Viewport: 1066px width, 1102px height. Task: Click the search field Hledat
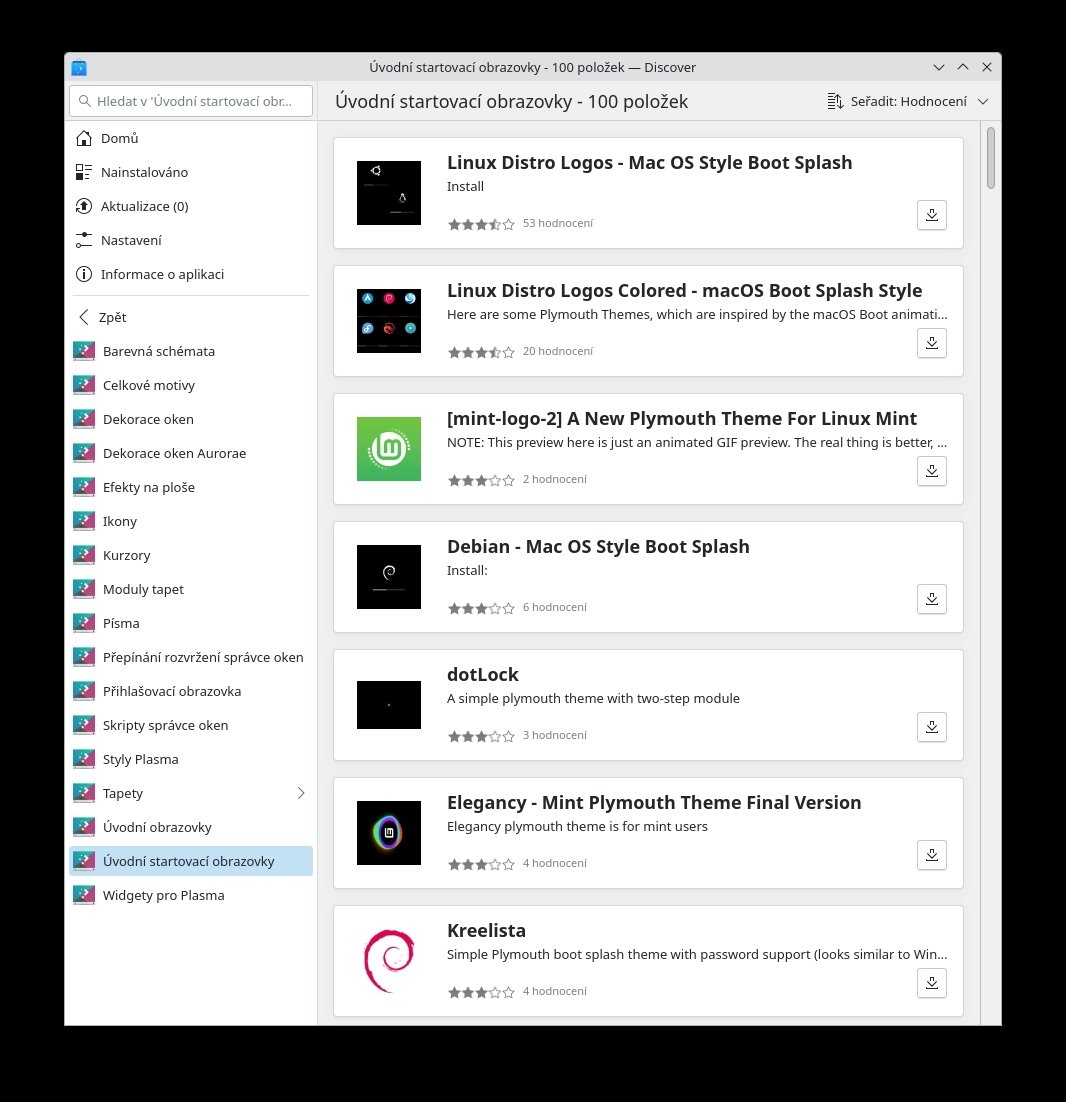[x=190, y=101]
